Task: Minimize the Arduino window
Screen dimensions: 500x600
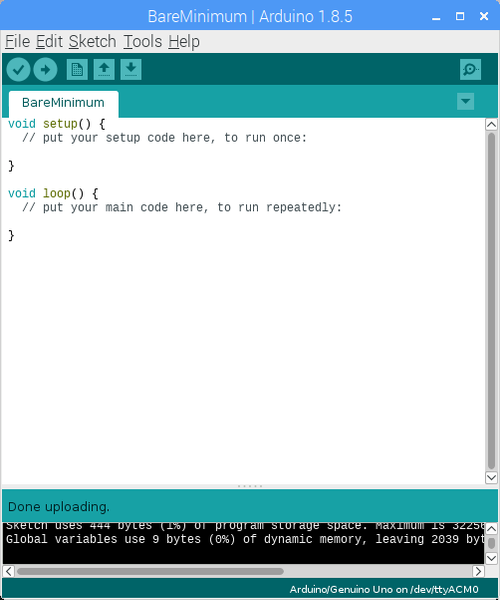Action: coord(436,16)
